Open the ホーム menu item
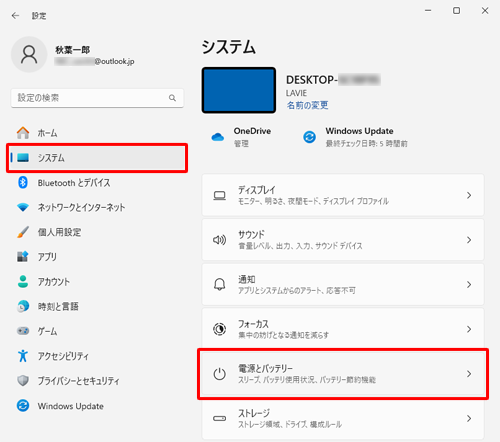This screenshot has width=500, height=442. pyautogui.click(x=97, y=133)
